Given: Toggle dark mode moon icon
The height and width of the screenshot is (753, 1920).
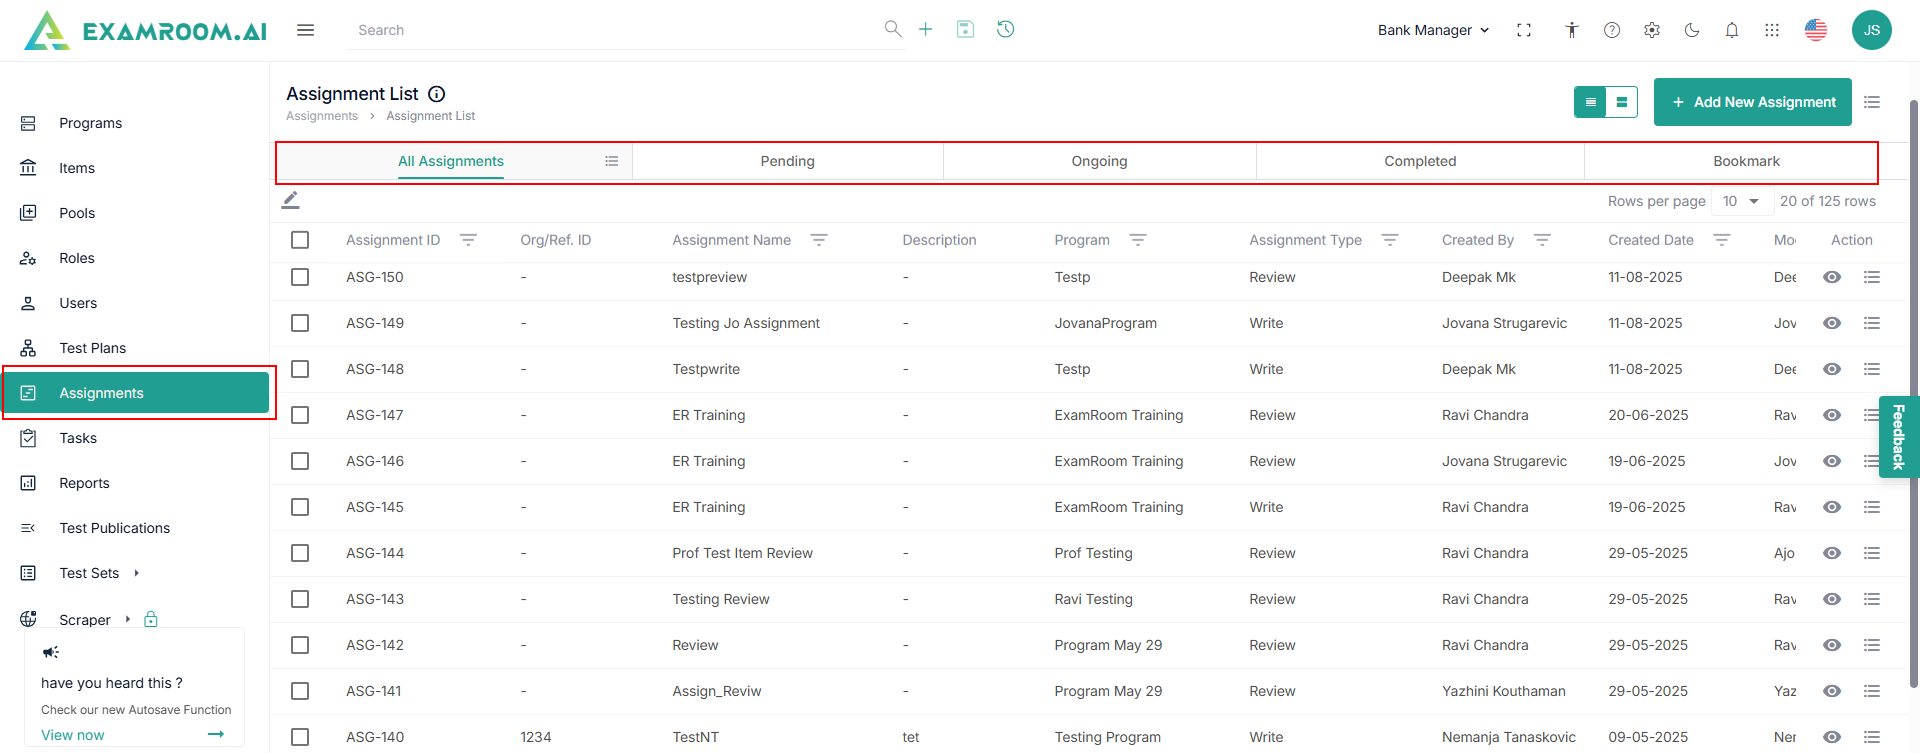Looking at the screenshot, I should point(1692,30).
